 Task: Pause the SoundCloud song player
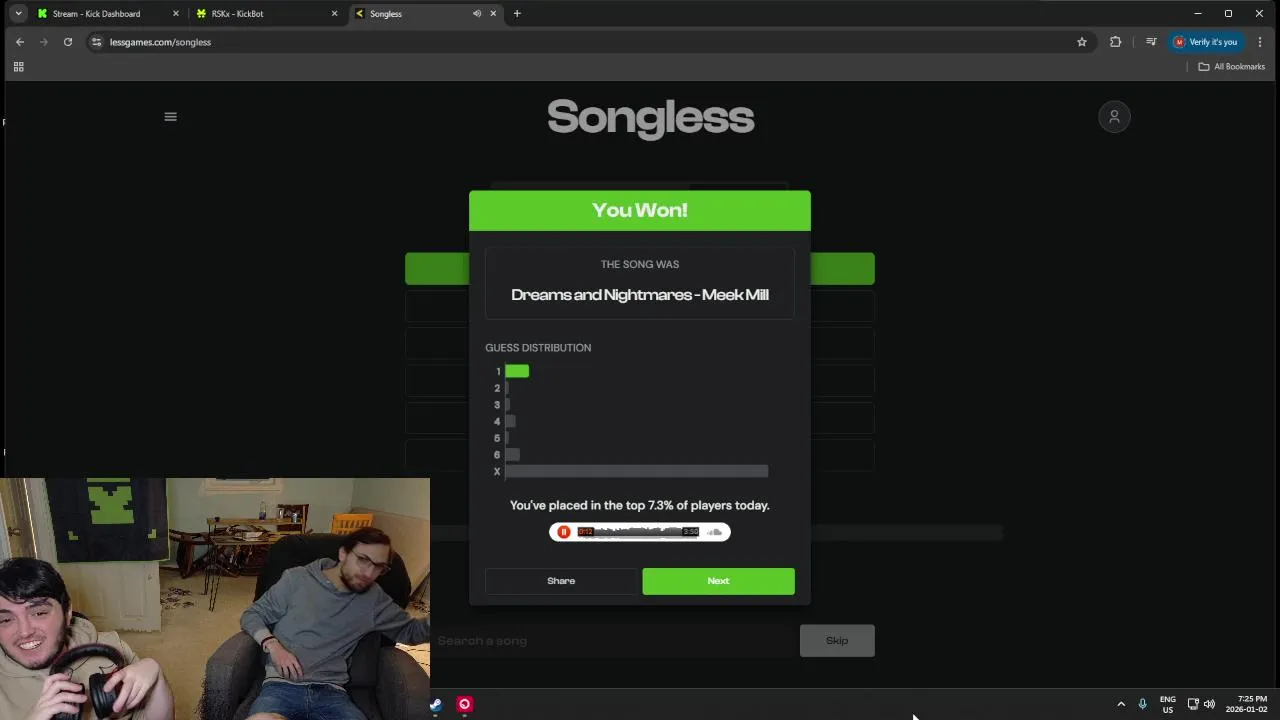point(564,532)
